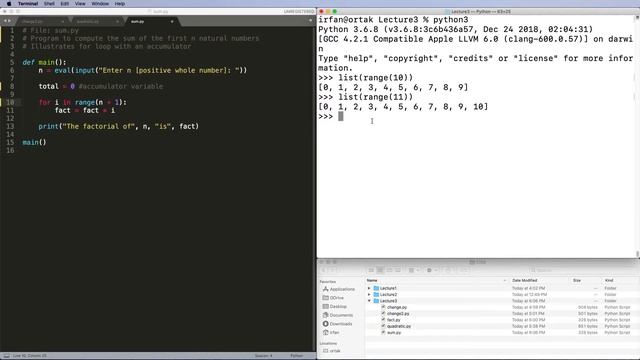Click the Python prompt line in Terminal
640x360 pixels.
331,117
